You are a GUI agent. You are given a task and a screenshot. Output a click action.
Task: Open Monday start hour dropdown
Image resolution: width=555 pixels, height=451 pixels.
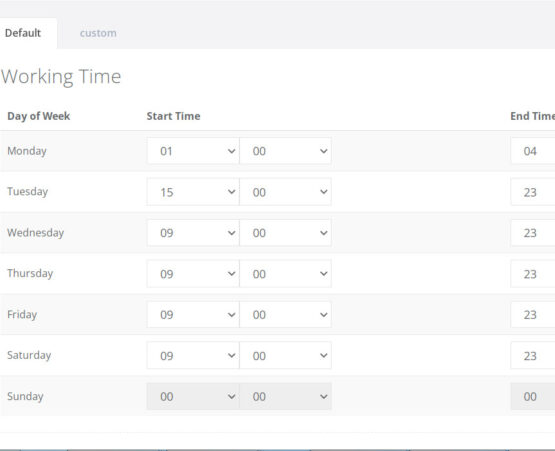pyautogui.click(x=193, y=151)
